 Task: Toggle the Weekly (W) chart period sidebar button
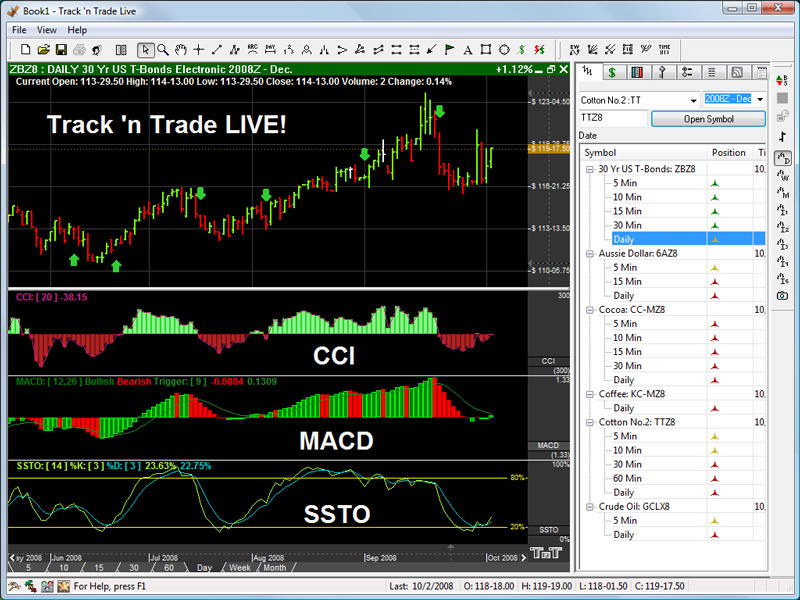pos(782,176)
